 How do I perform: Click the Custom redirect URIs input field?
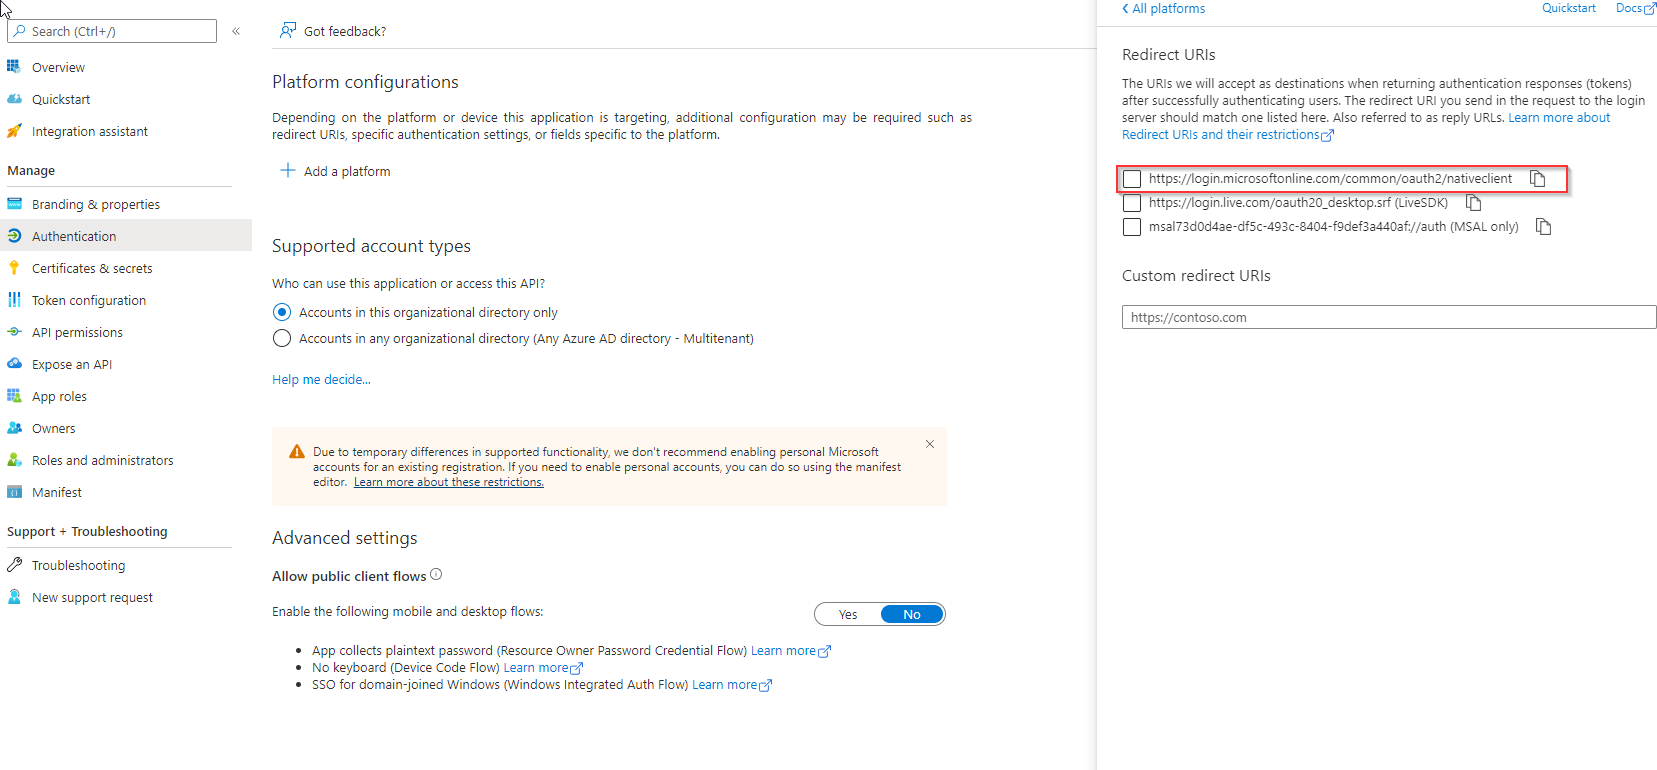pyautogui.click(x=1388, y=317)
